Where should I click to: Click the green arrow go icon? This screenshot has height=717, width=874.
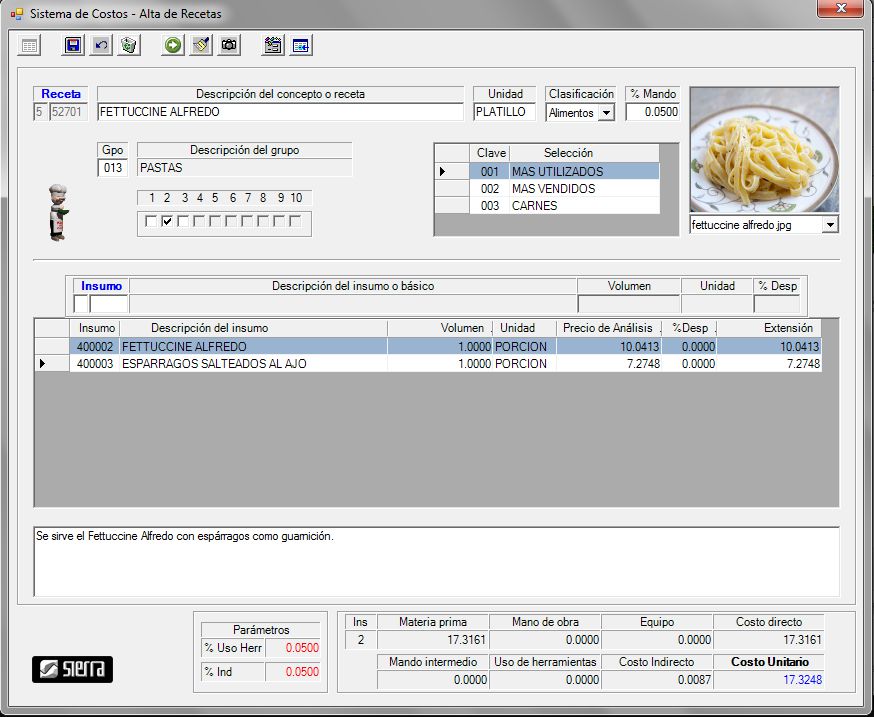click(173, 45)
